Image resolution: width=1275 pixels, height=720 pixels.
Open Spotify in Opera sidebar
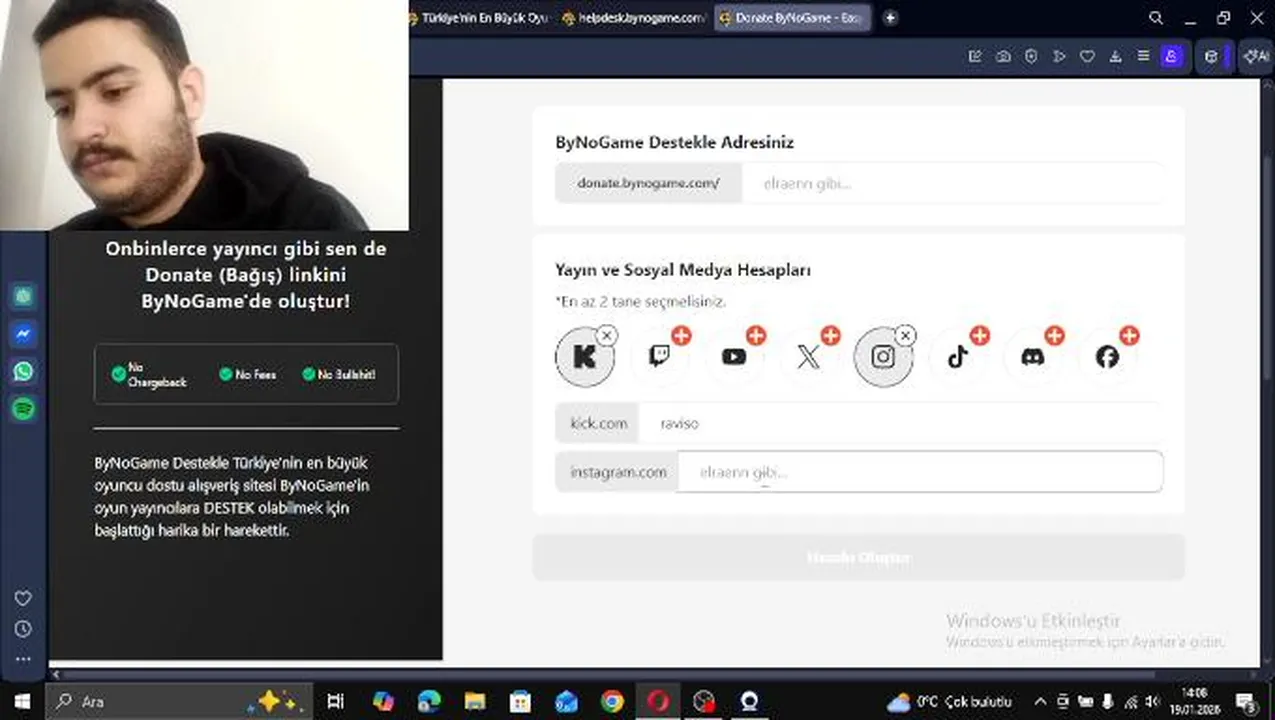[x=24, y=409]
